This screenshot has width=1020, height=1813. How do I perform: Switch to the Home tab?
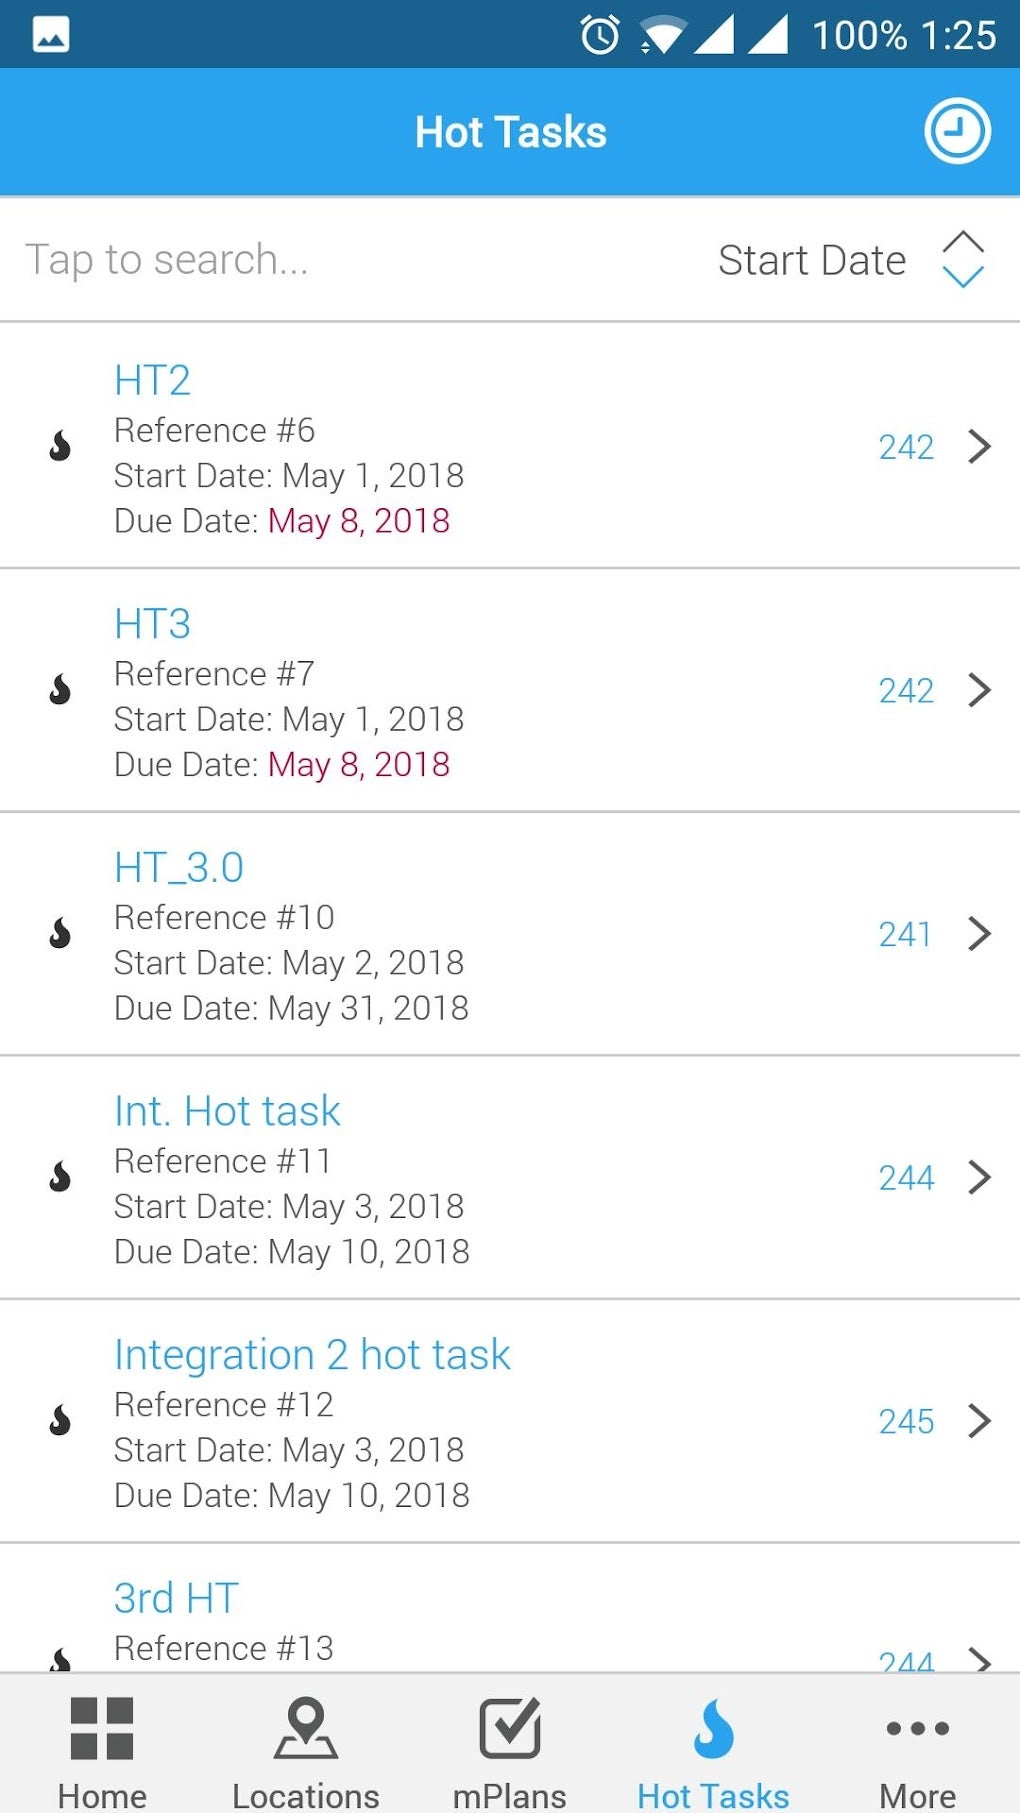[x=102, y=1750]
